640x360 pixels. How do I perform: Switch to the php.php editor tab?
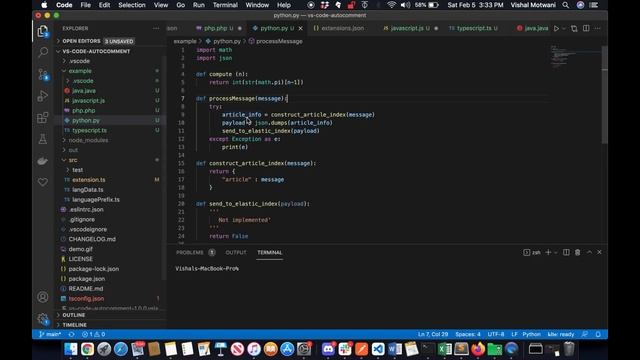pos(219,29)
